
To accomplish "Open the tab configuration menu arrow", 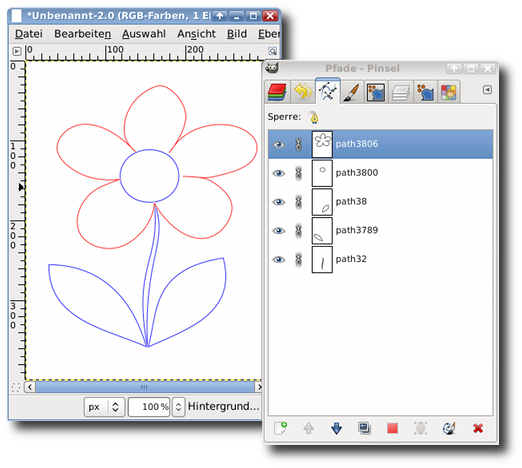I will (x=487, y=90).
